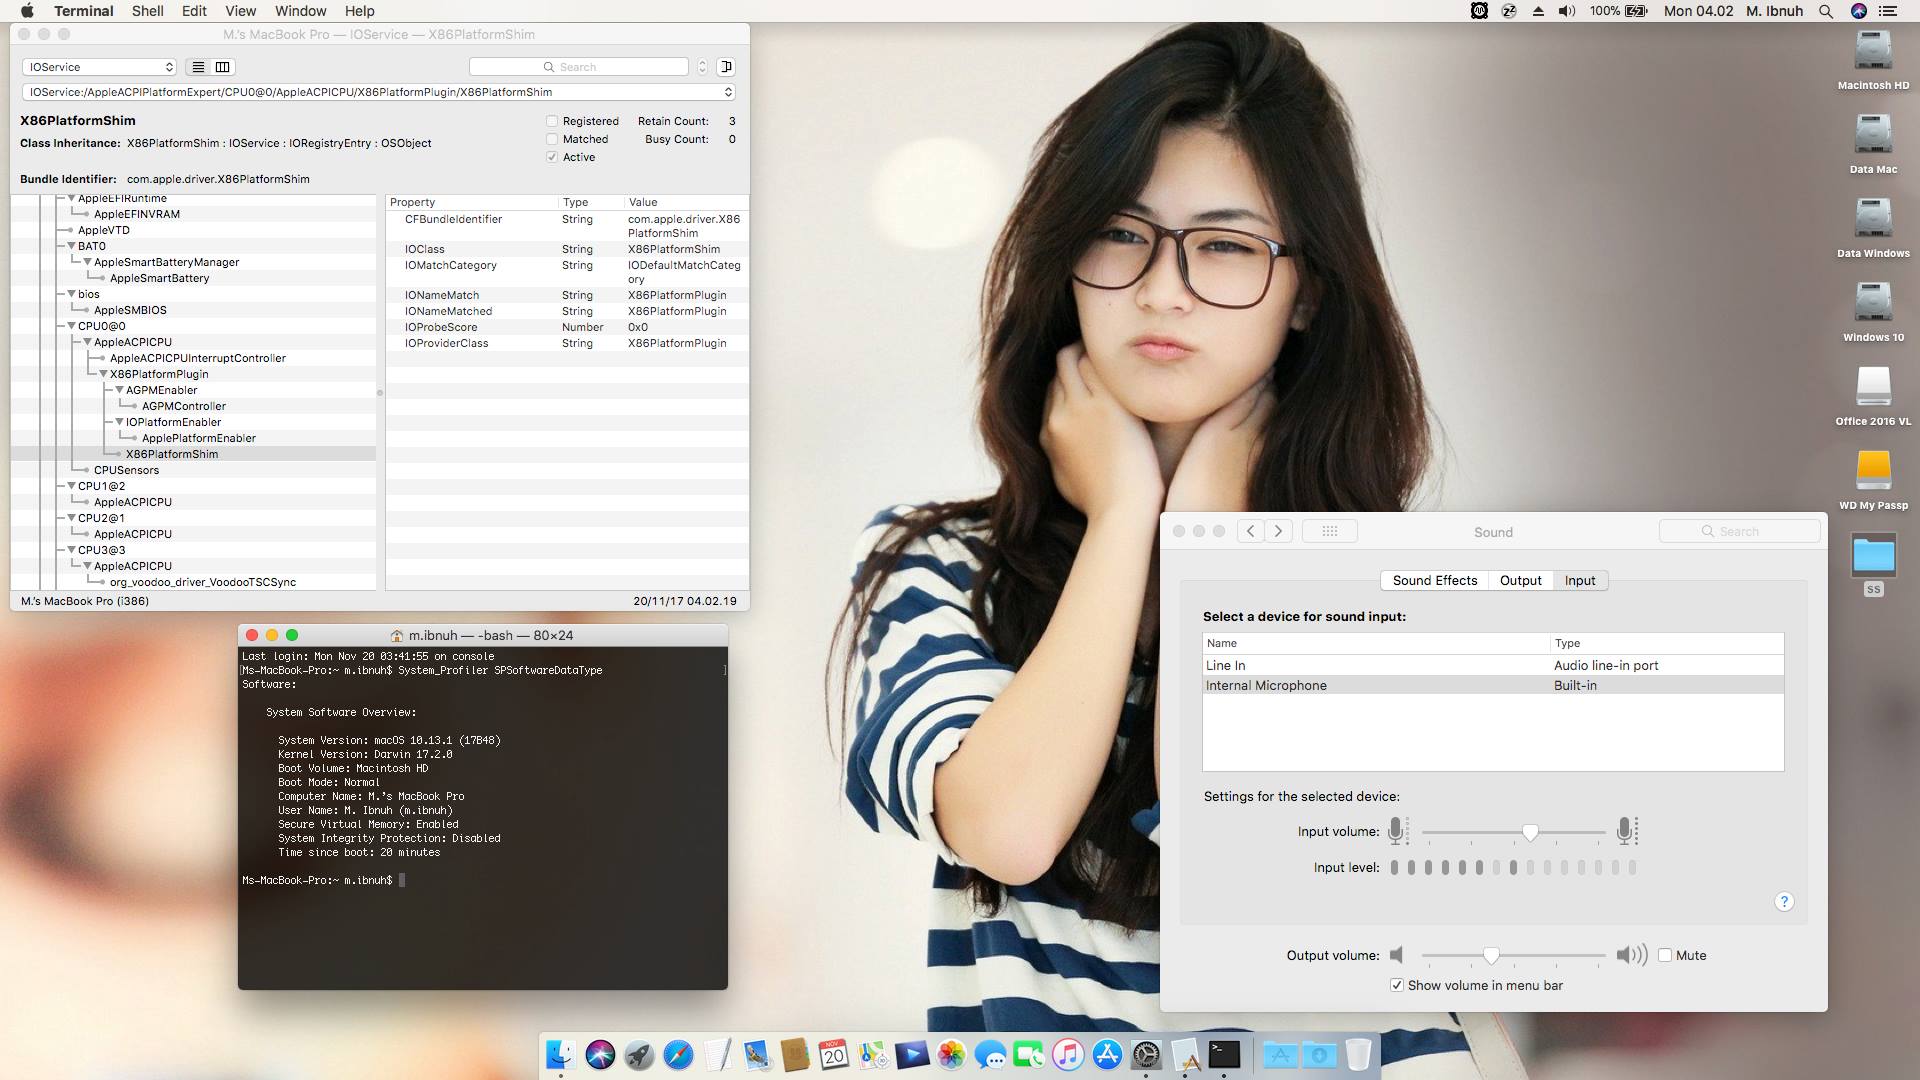Image resolution: width=1920 pixels, height=1080 pixels.
Task: Collapse the X86PlatformPlugin tree node
Action: 103,374
